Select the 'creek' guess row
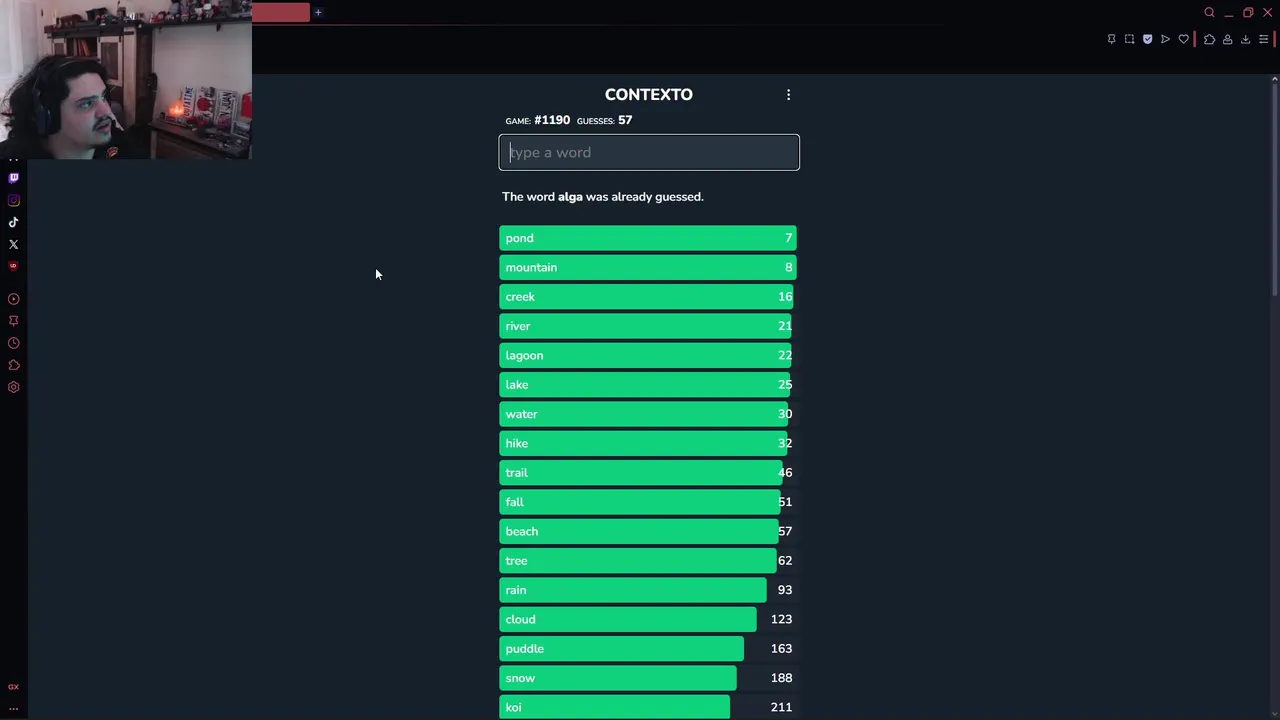The image size is (1280, 720). tap(648, 297)
